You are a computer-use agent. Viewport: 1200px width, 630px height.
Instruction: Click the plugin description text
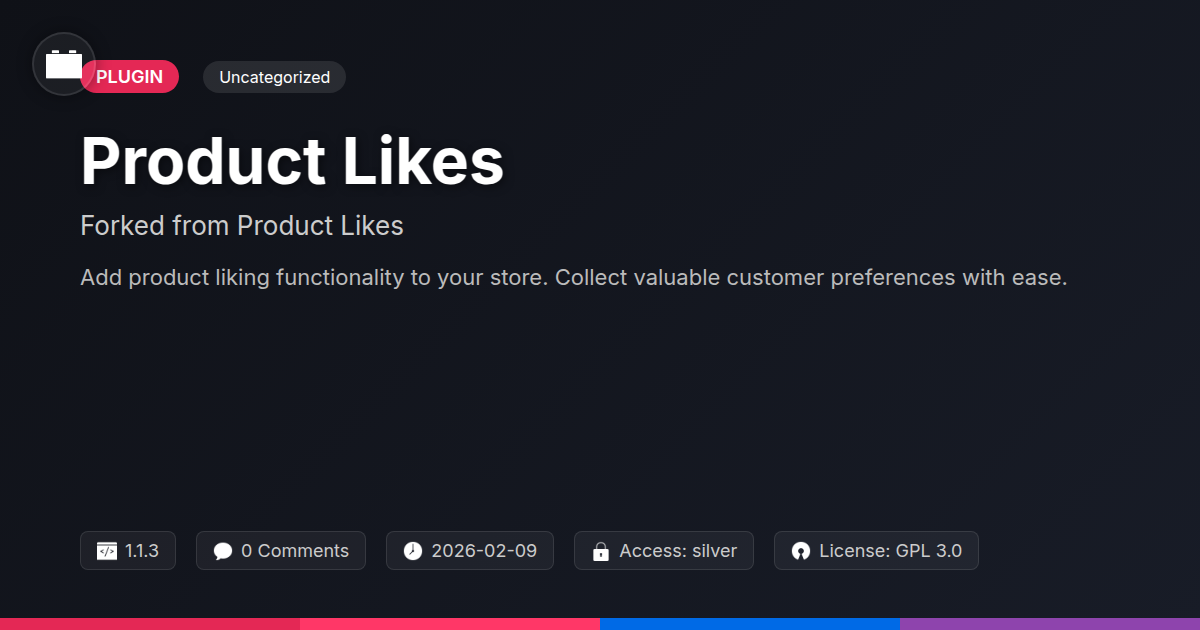pyautogui.click(x=573, y=277)
